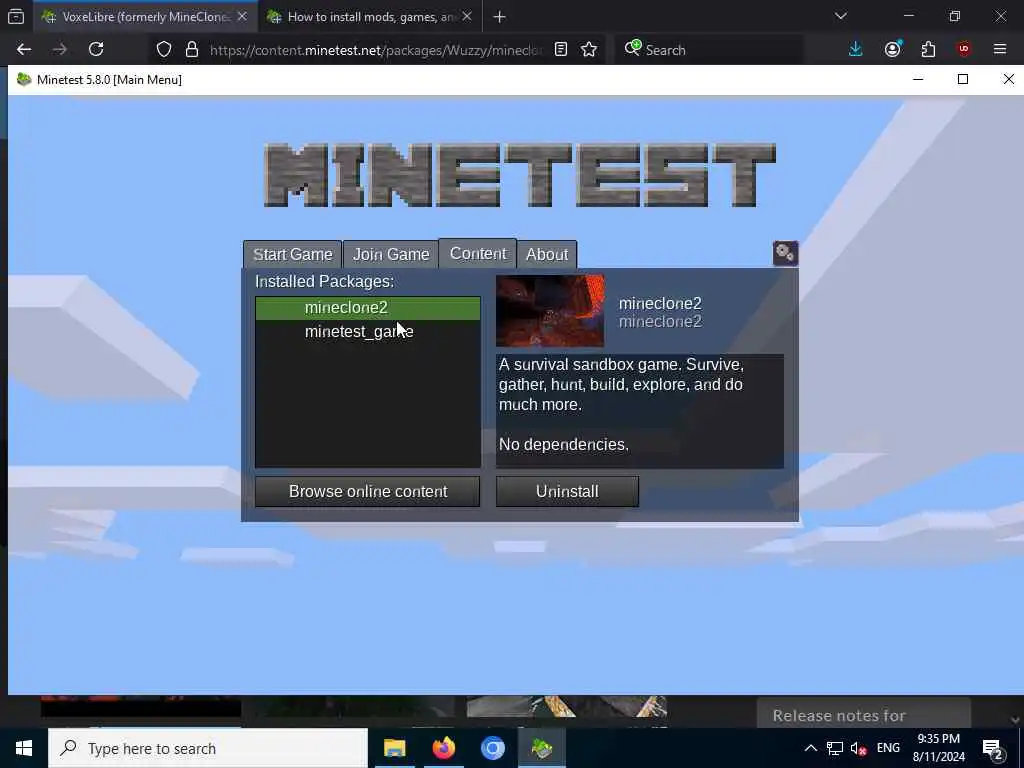The image size is (1024, 768).
Task: Open the list all tabs dropdown
Action: (841, 16)
